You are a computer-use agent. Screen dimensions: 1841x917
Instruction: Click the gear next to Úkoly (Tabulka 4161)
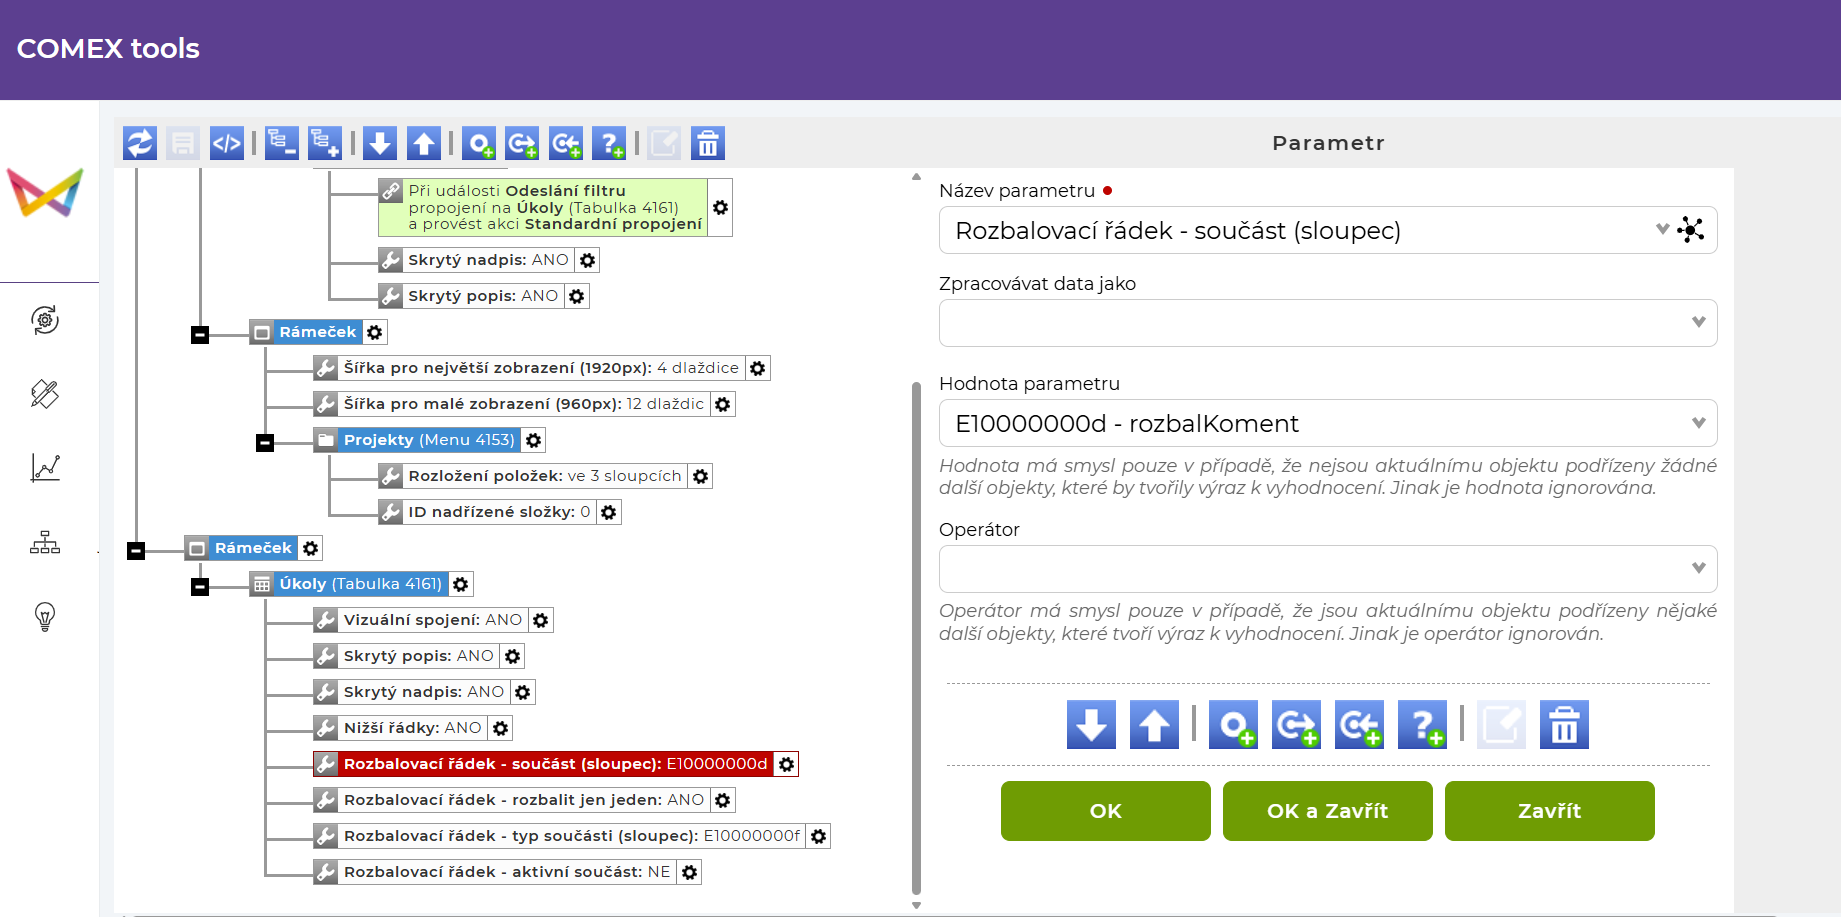point(460,584)
